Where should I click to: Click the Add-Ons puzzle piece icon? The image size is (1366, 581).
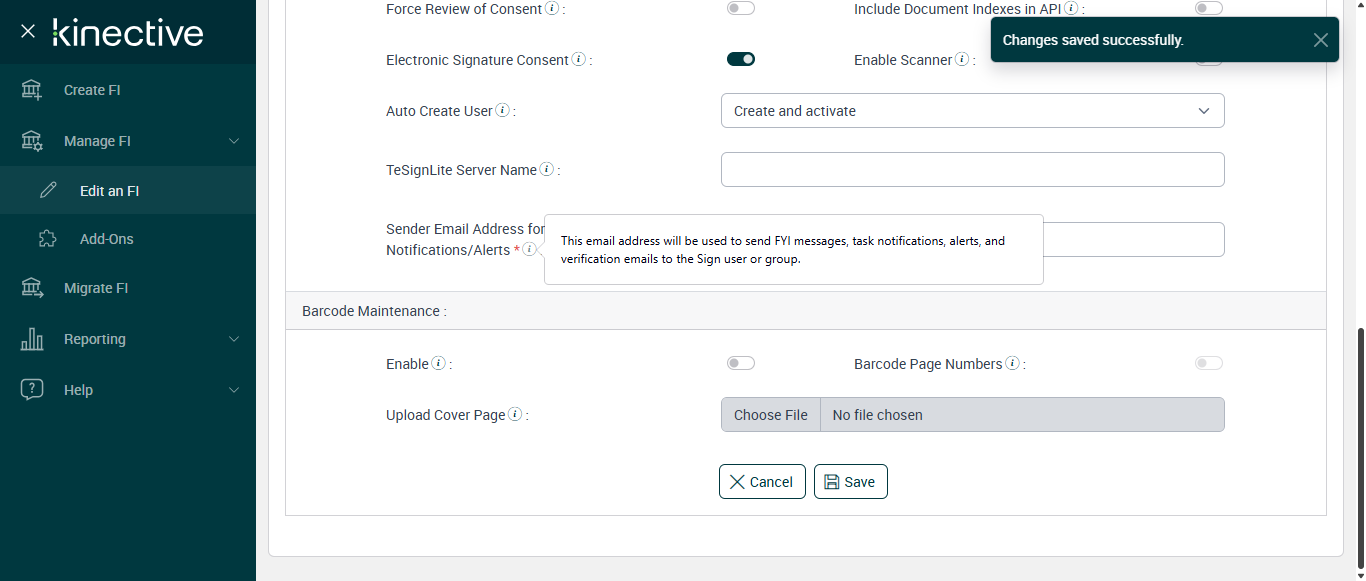click(48, 239)
